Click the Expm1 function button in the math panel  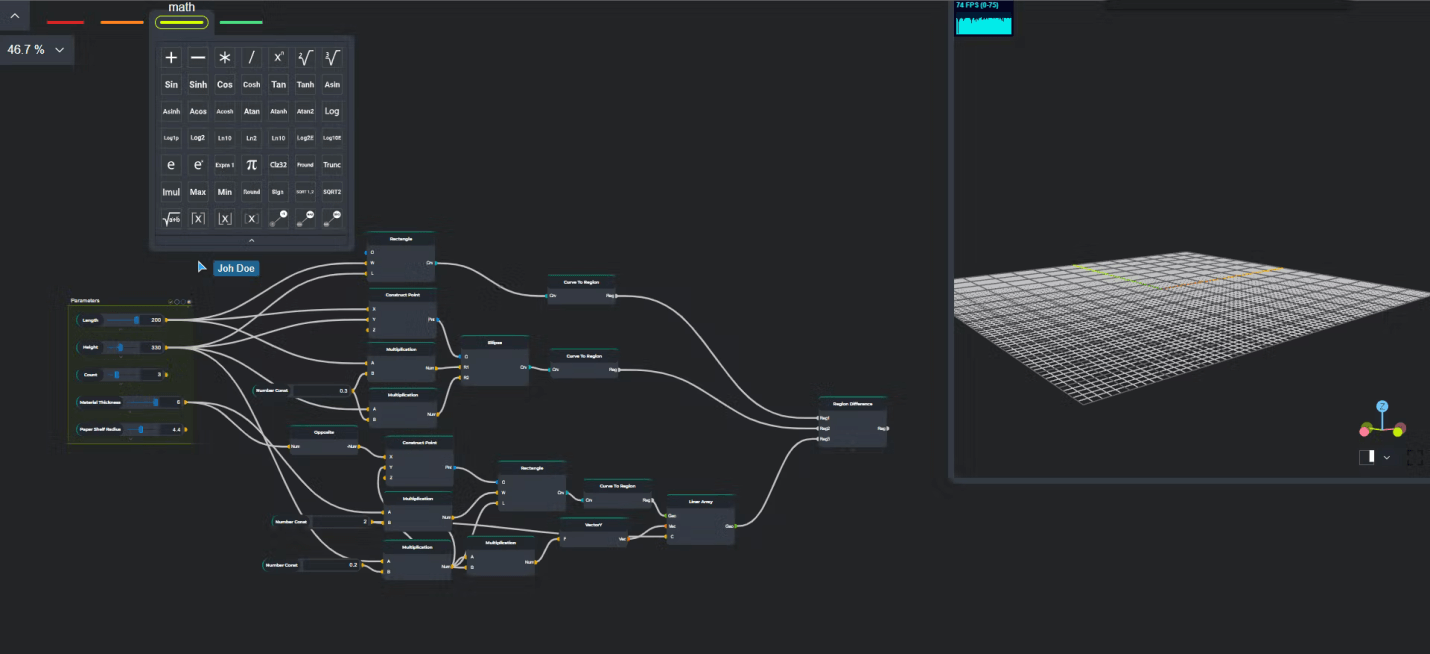point(224,165)
